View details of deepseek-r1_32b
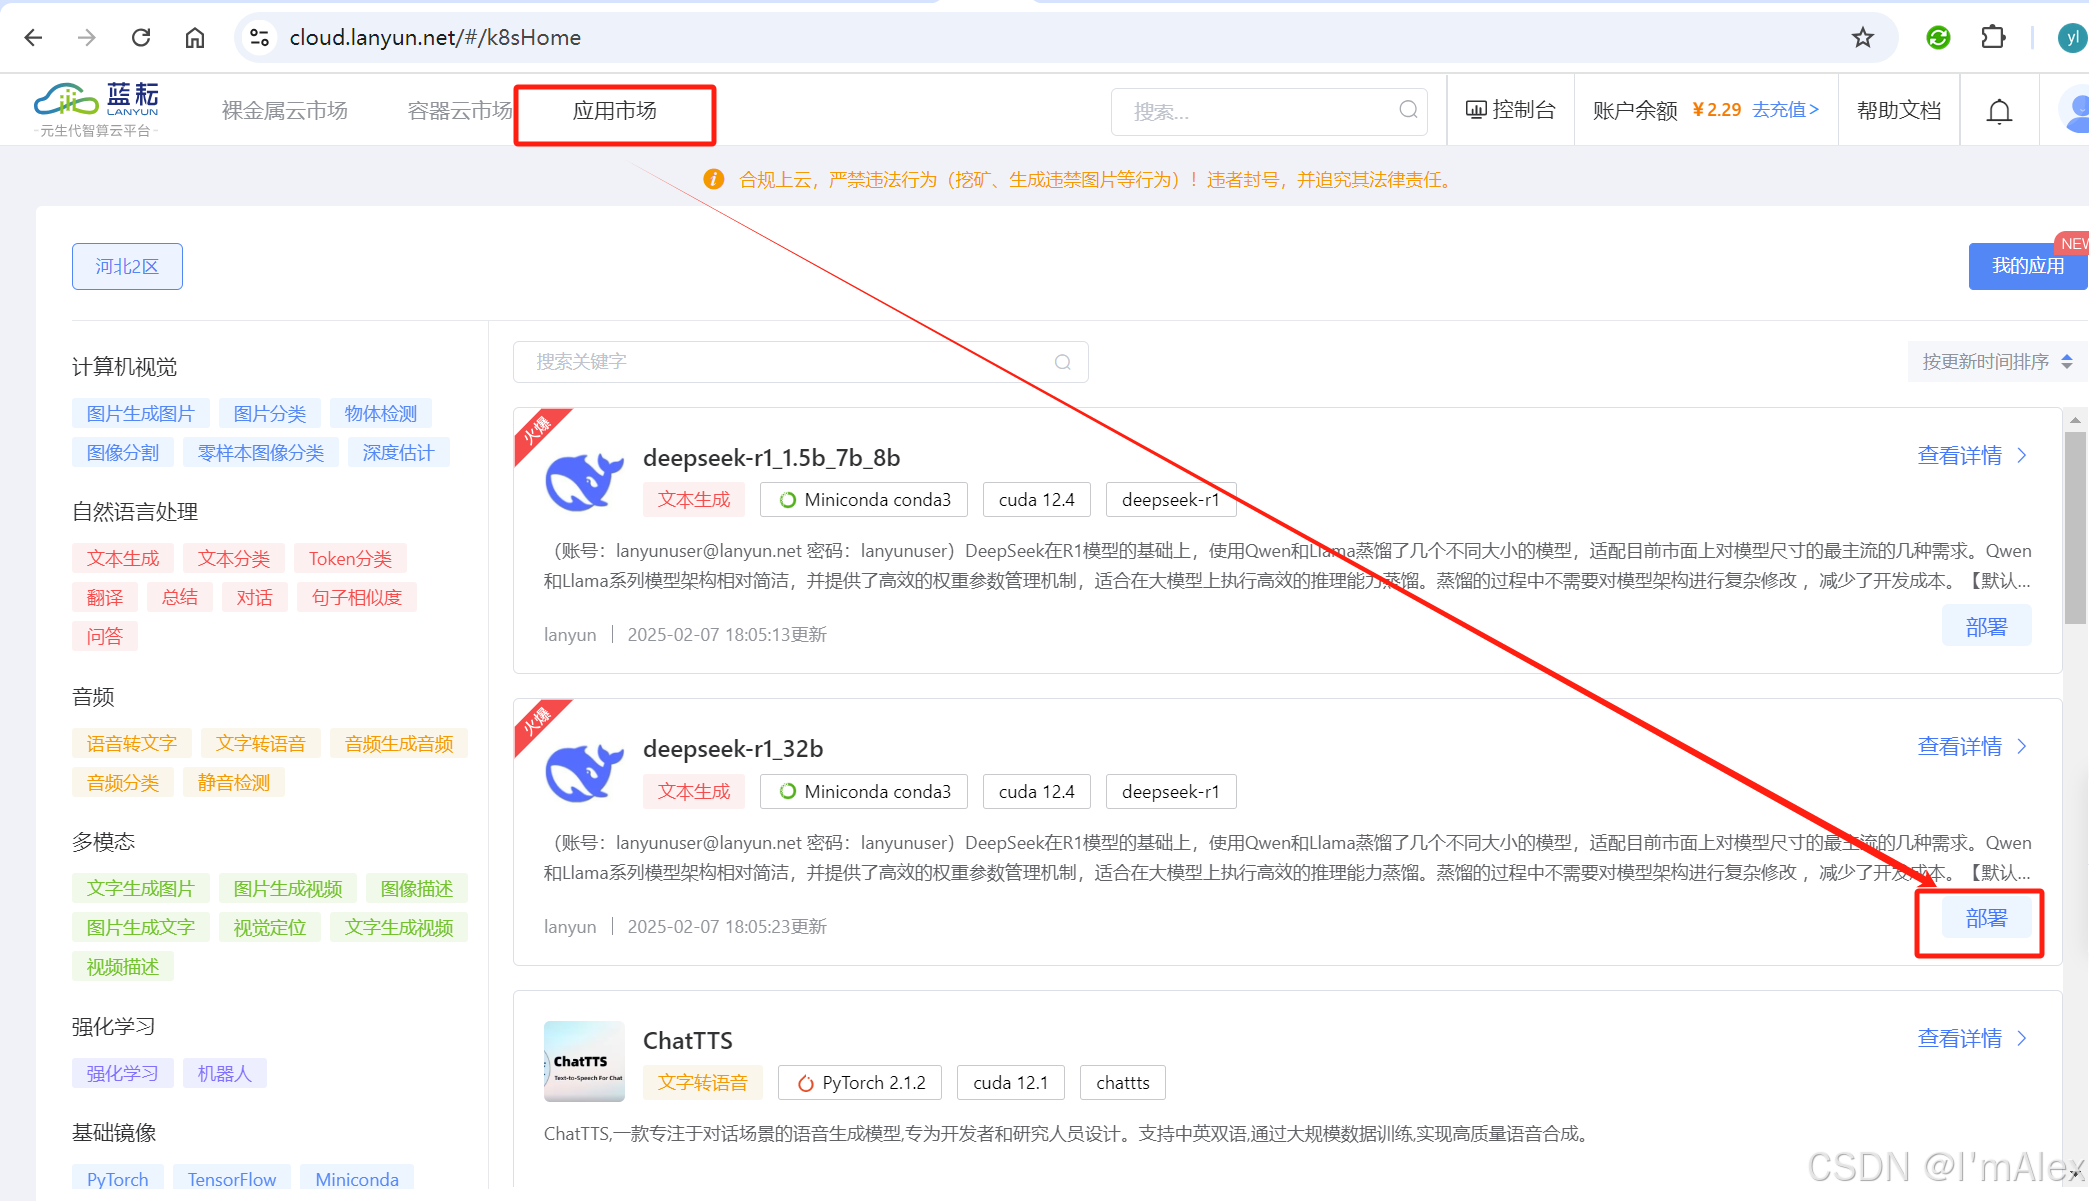This screenshot has width=2089, height=1201. (x=1971, y=747)
